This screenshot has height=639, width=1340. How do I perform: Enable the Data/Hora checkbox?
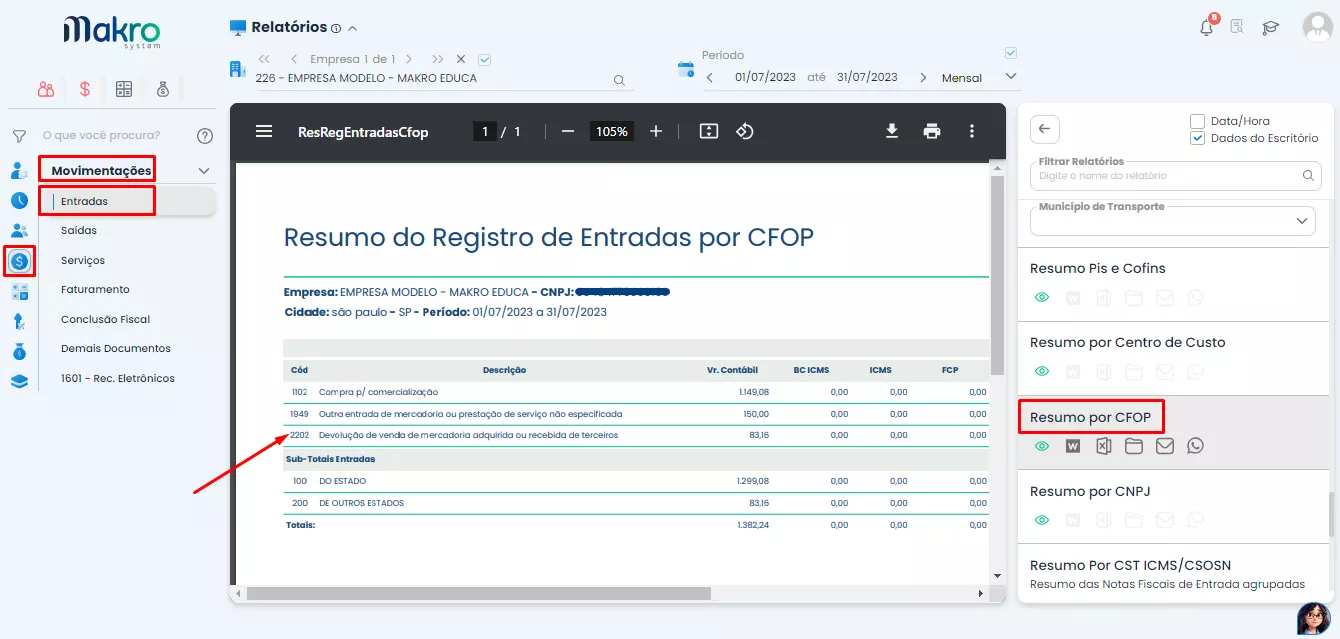pos(1197,121)
